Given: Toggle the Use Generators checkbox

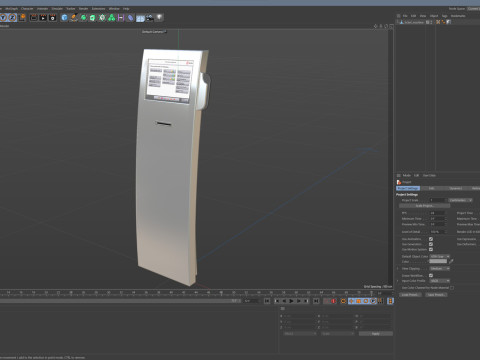Looking at the screenshot, I should click(x=431, y=244).
